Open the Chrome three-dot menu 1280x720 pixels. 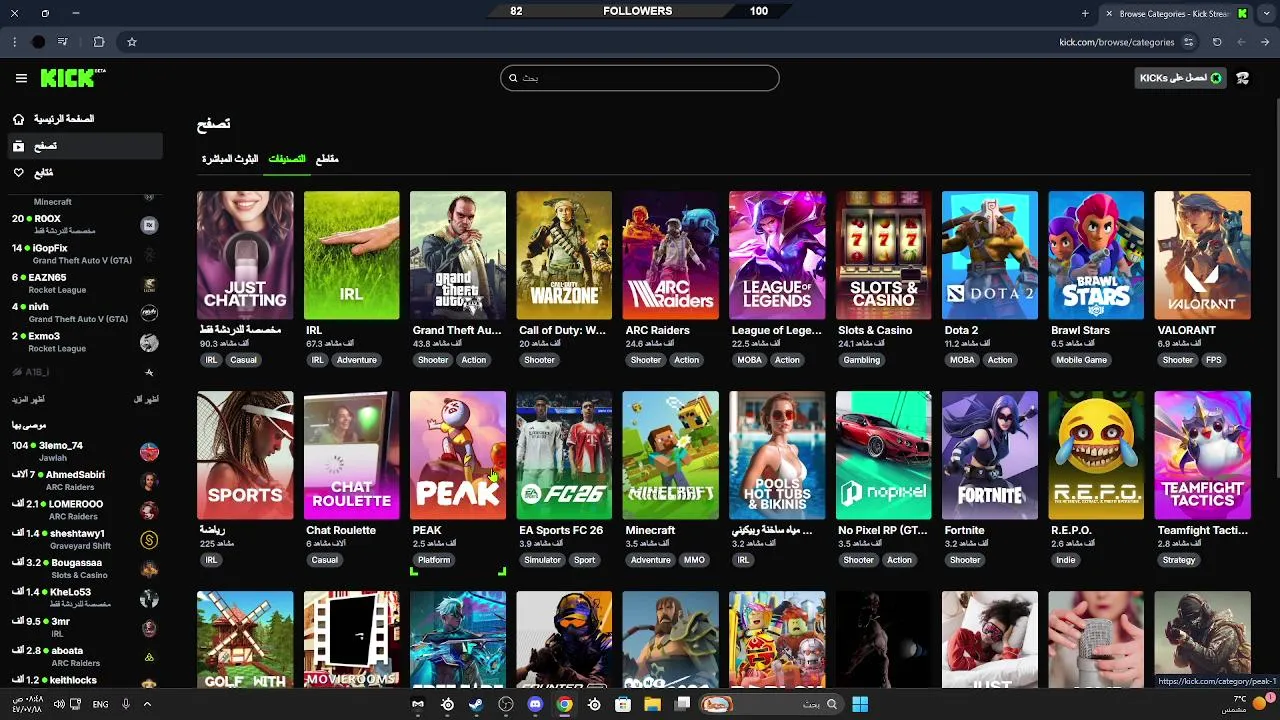(14, 42)
